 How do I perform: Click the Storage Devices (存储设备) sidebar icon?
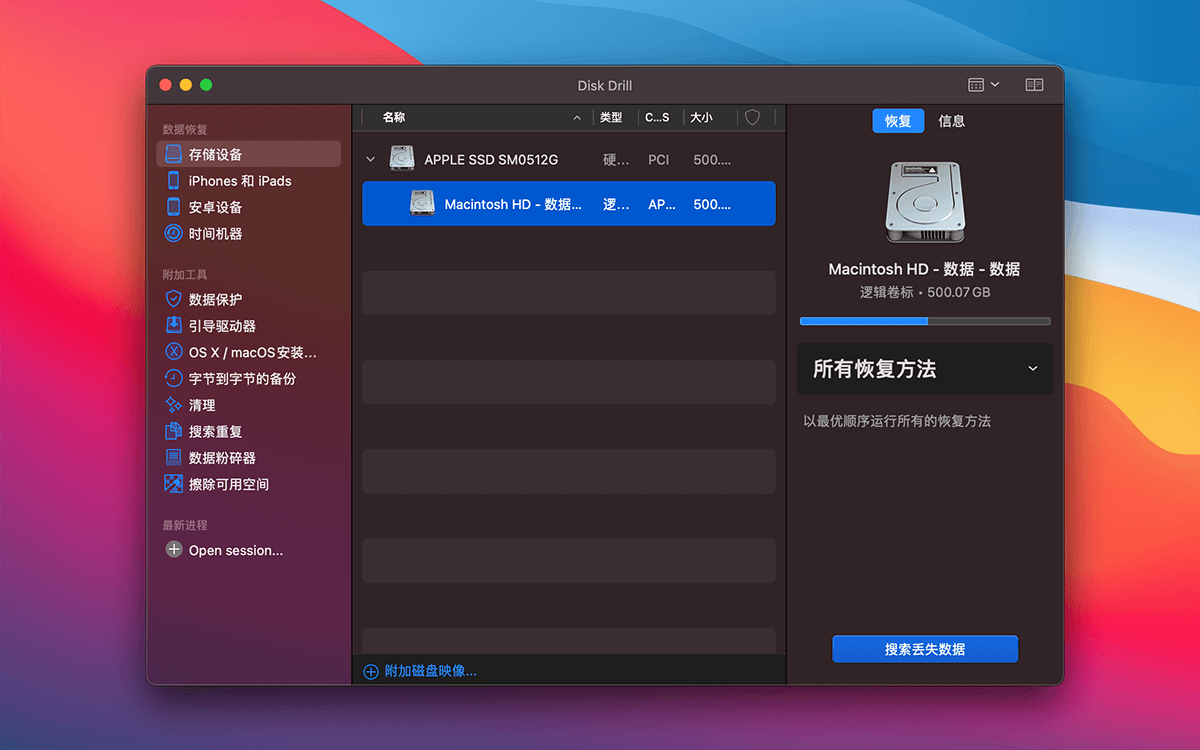173,154
